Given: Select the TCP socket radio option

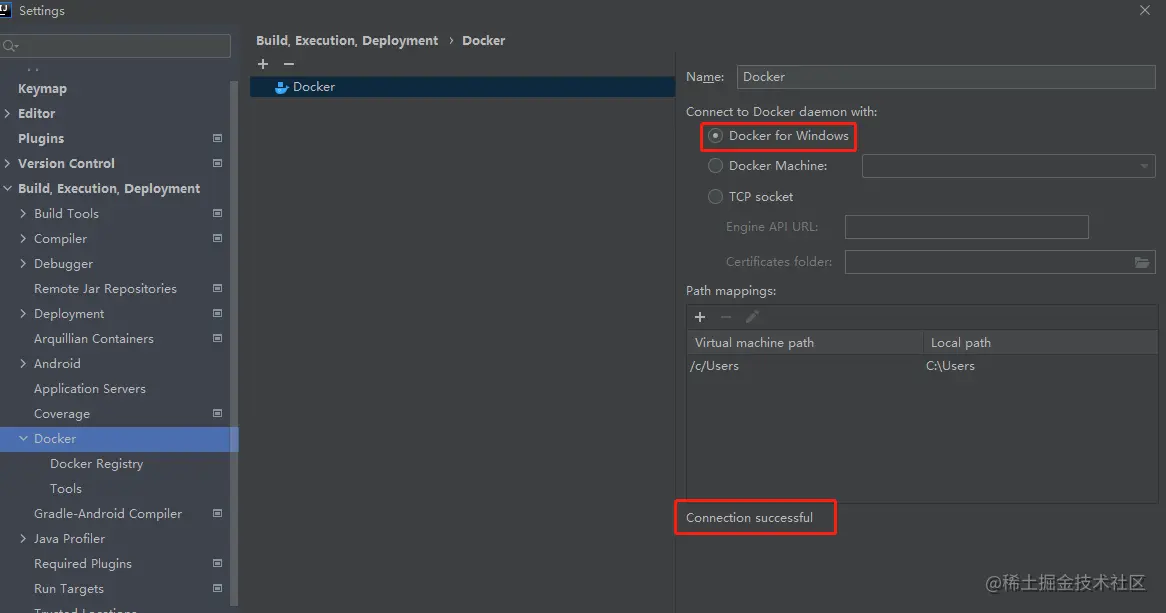Looking at the screenshot, I should (715, 196).
